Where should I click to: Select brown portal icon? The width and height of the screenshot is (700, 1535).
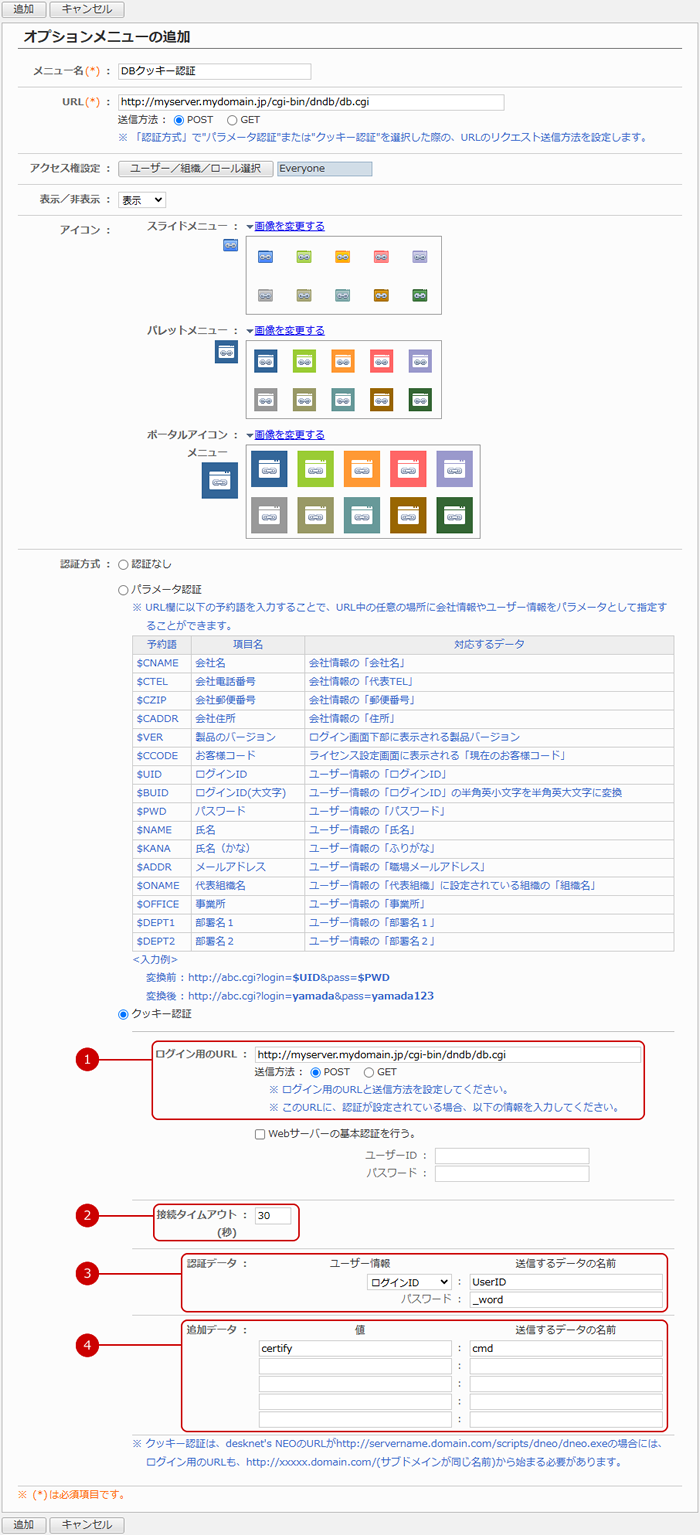tap(408, 515)
